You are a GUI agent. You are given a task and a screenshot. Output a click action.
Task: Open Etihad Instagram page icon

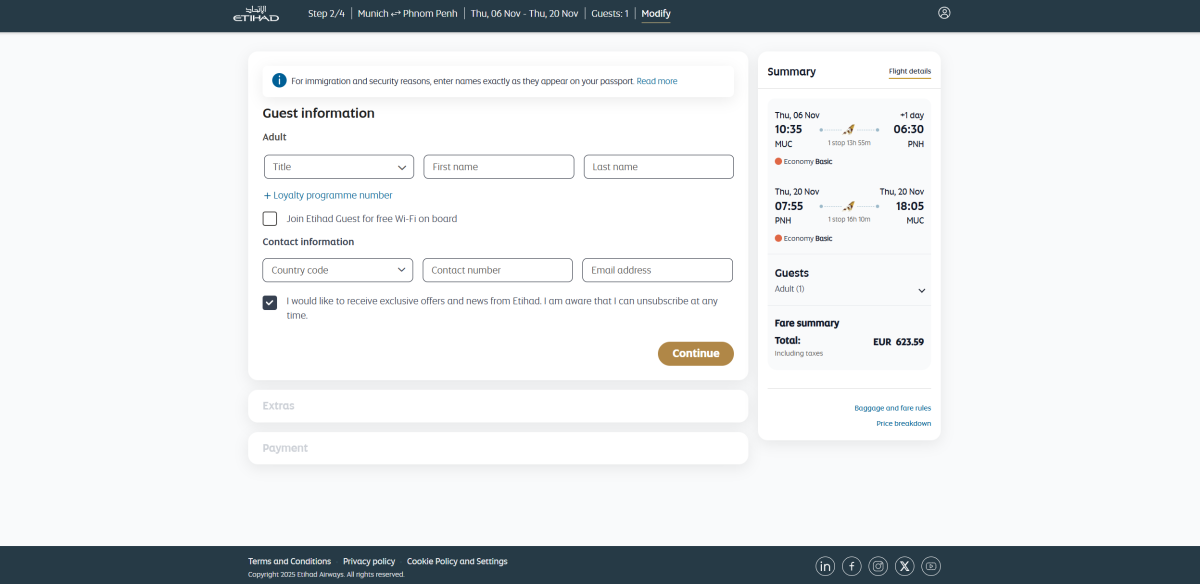pyautogui.click(x=878, y=566)
